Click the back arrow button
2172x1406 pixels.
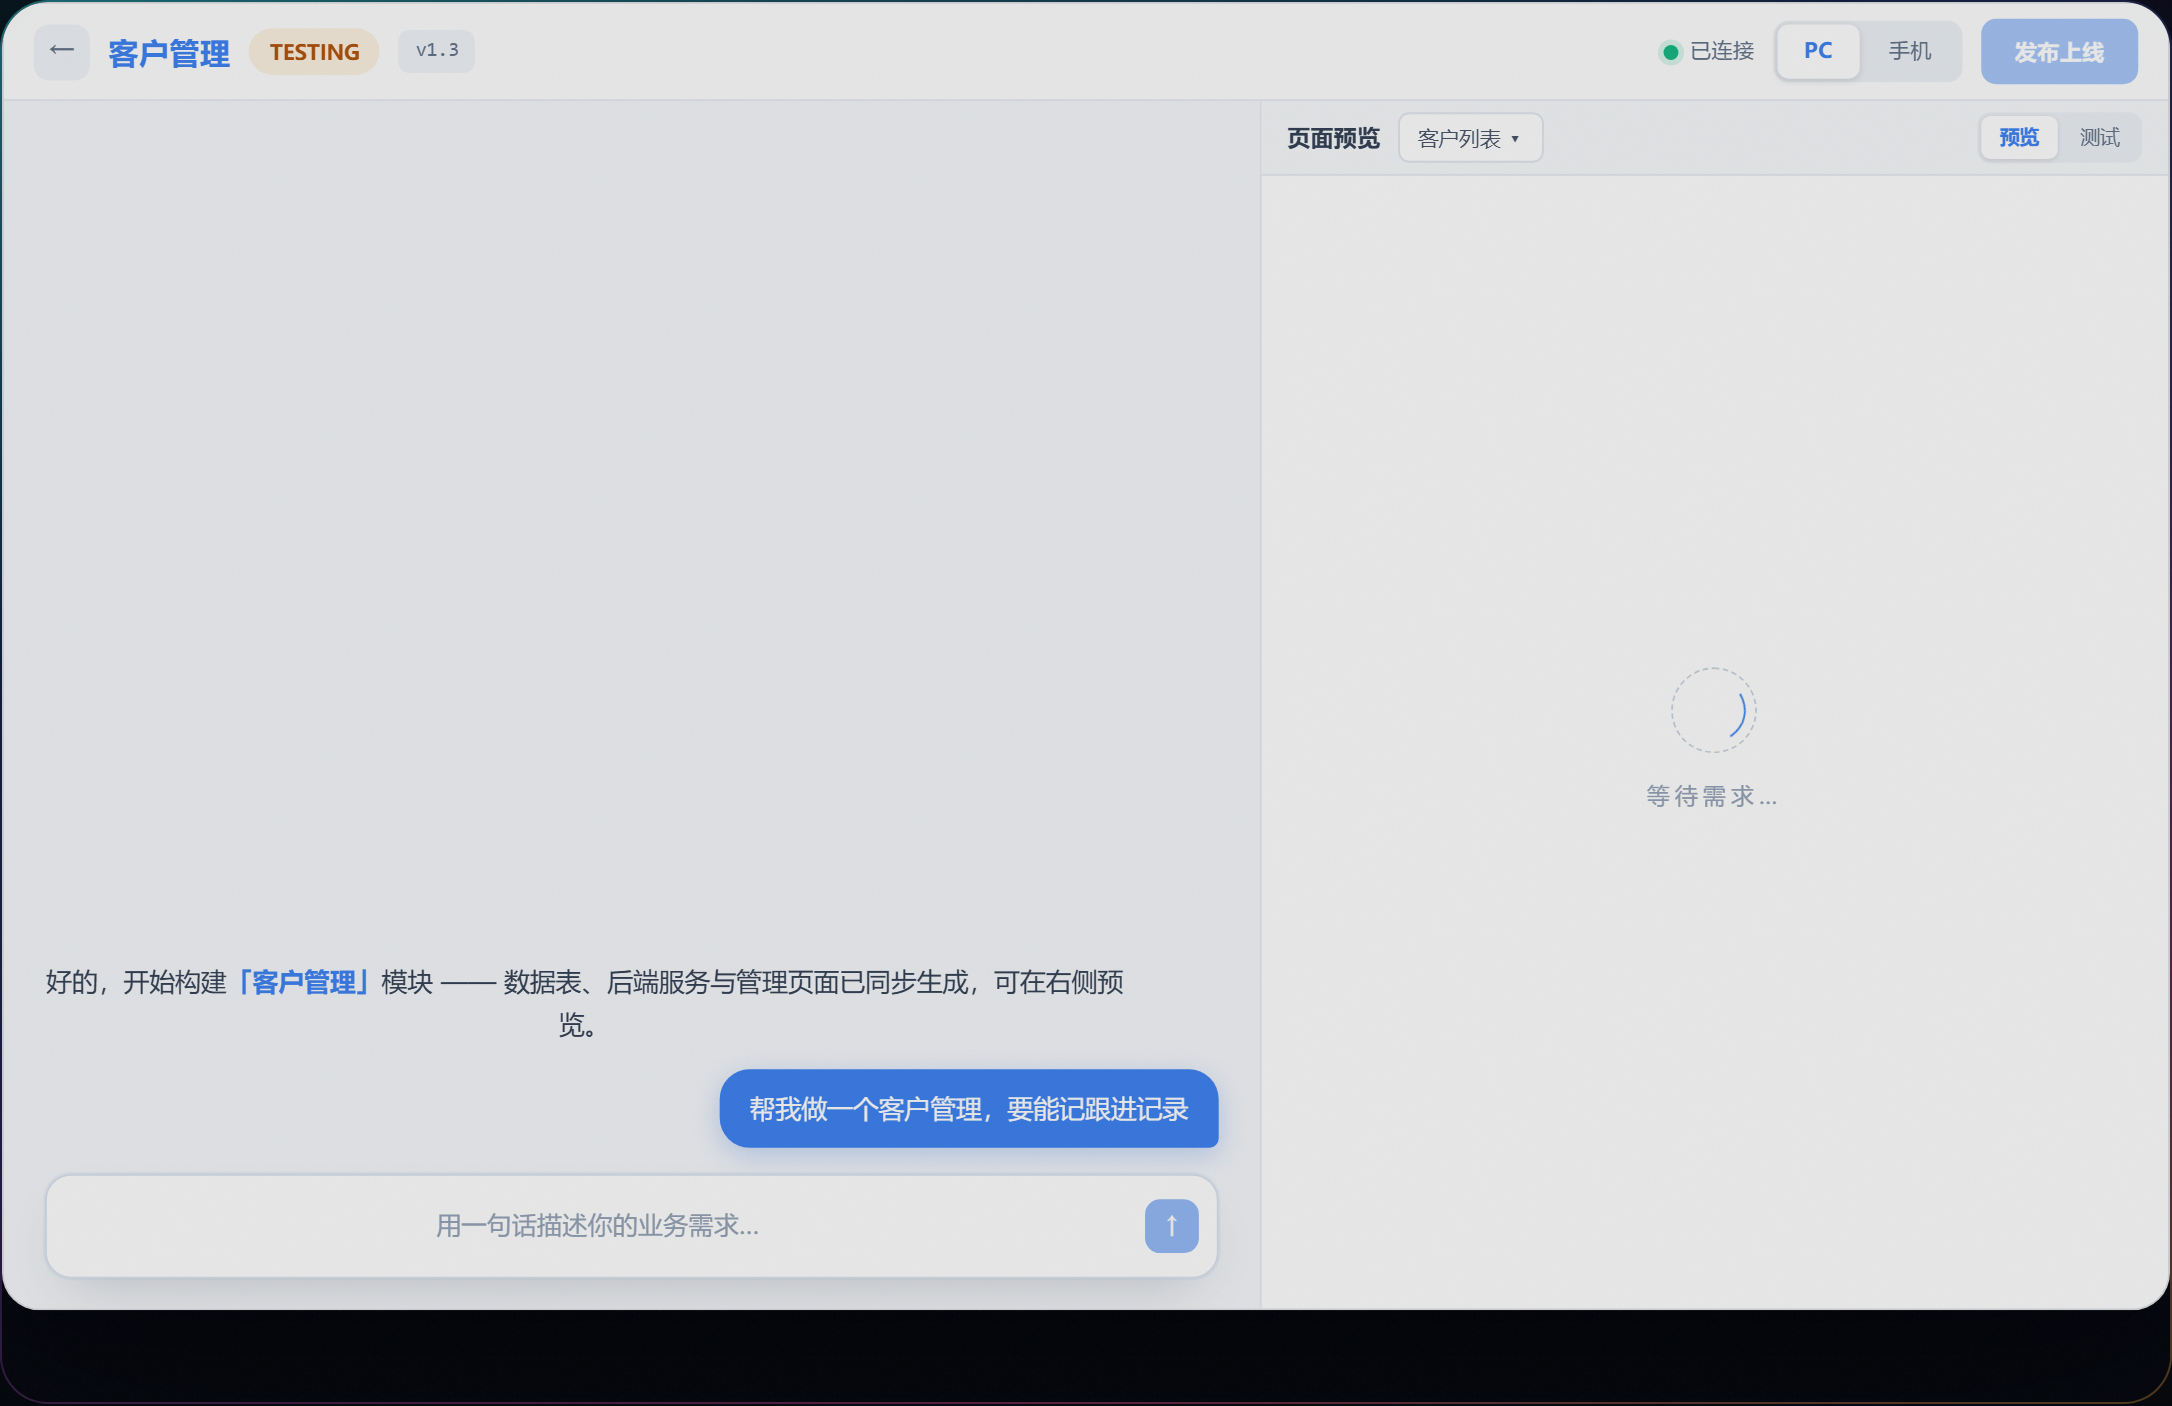pyautogui.click(x=62, y=51)
